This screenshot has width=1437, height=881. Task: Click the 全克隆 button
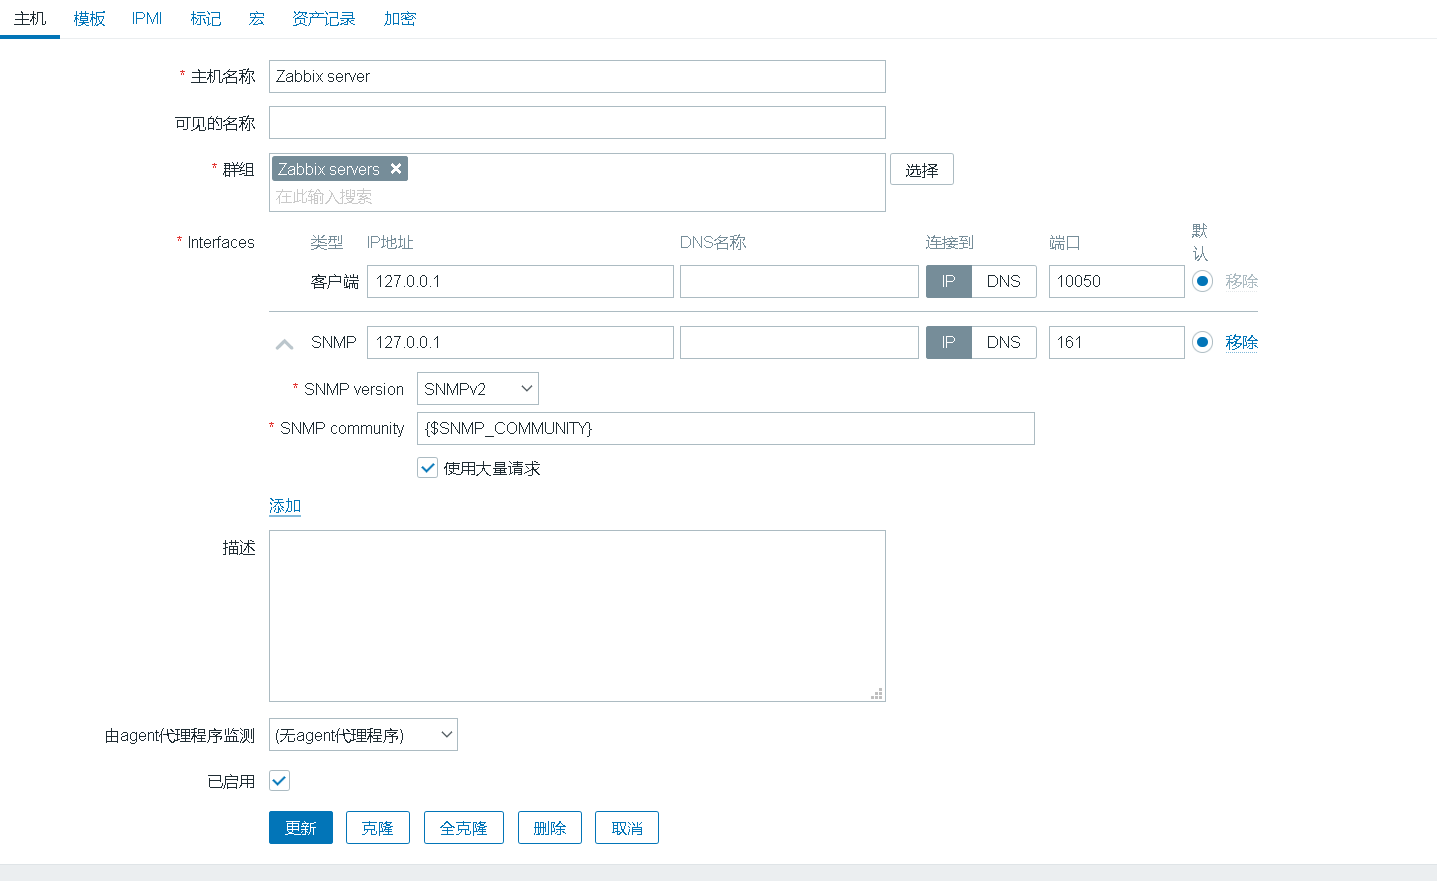point(464,828)
